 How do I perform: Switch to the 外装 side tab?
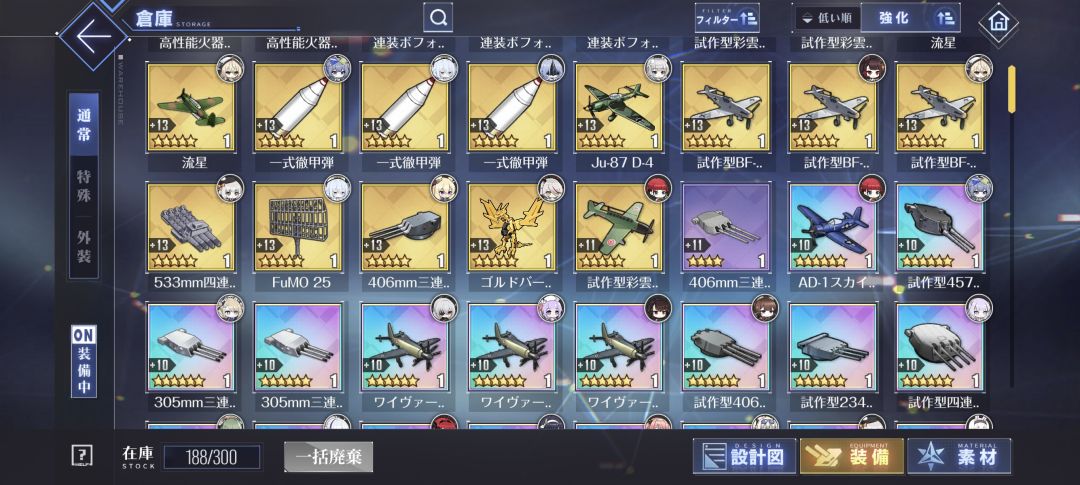(x=84, y=247)
